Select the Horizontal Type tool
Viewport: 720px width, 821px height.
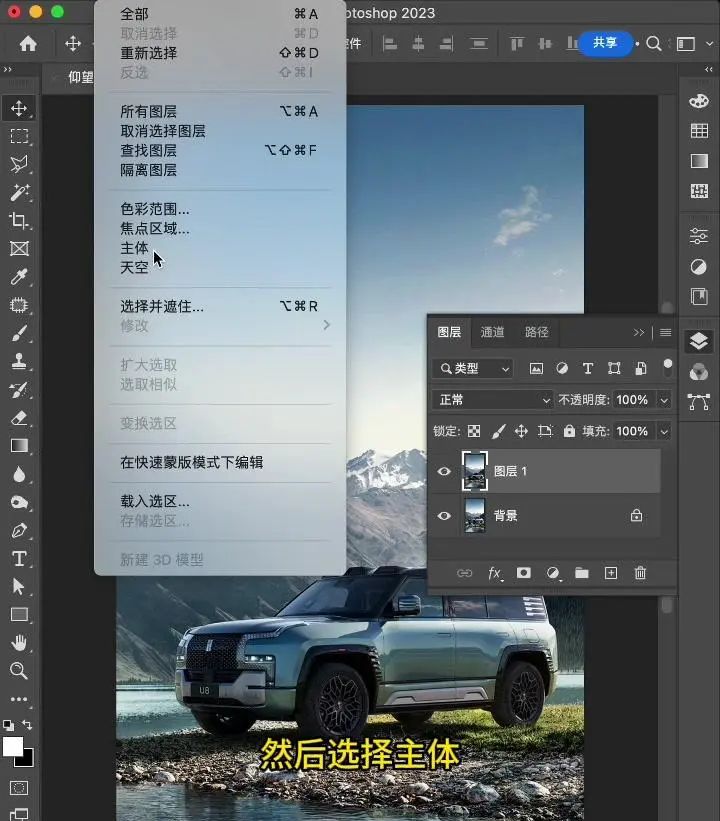(x=19, y=559)
